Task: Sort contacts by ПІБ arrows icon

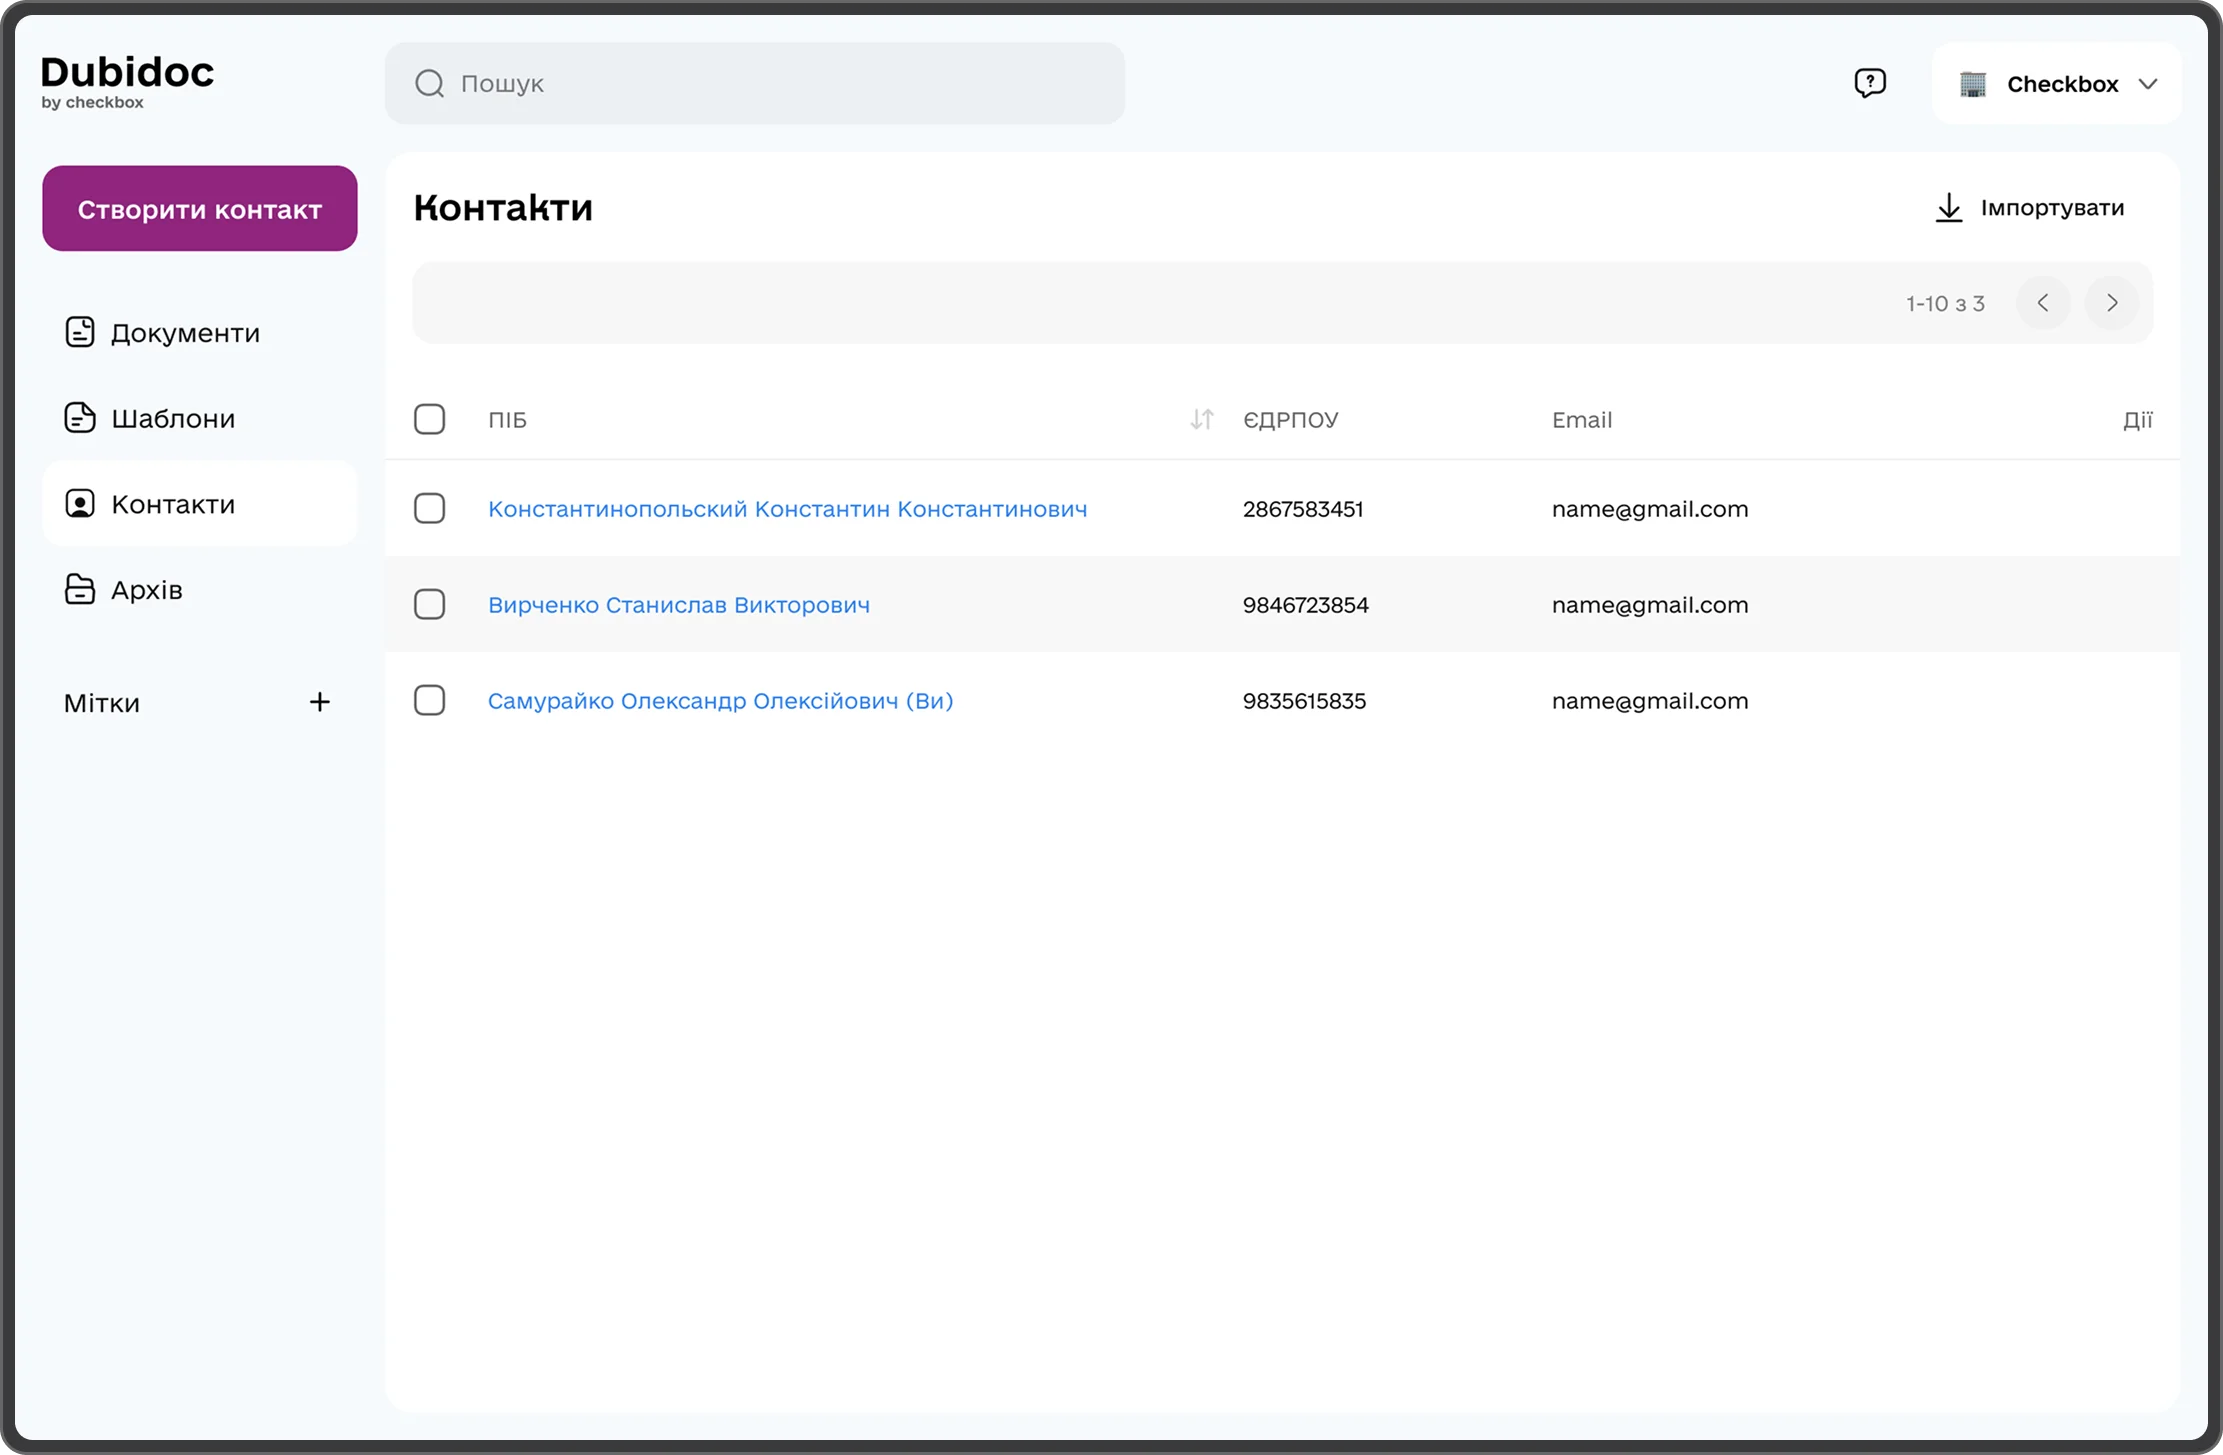Action: [x=1201, y=420]
